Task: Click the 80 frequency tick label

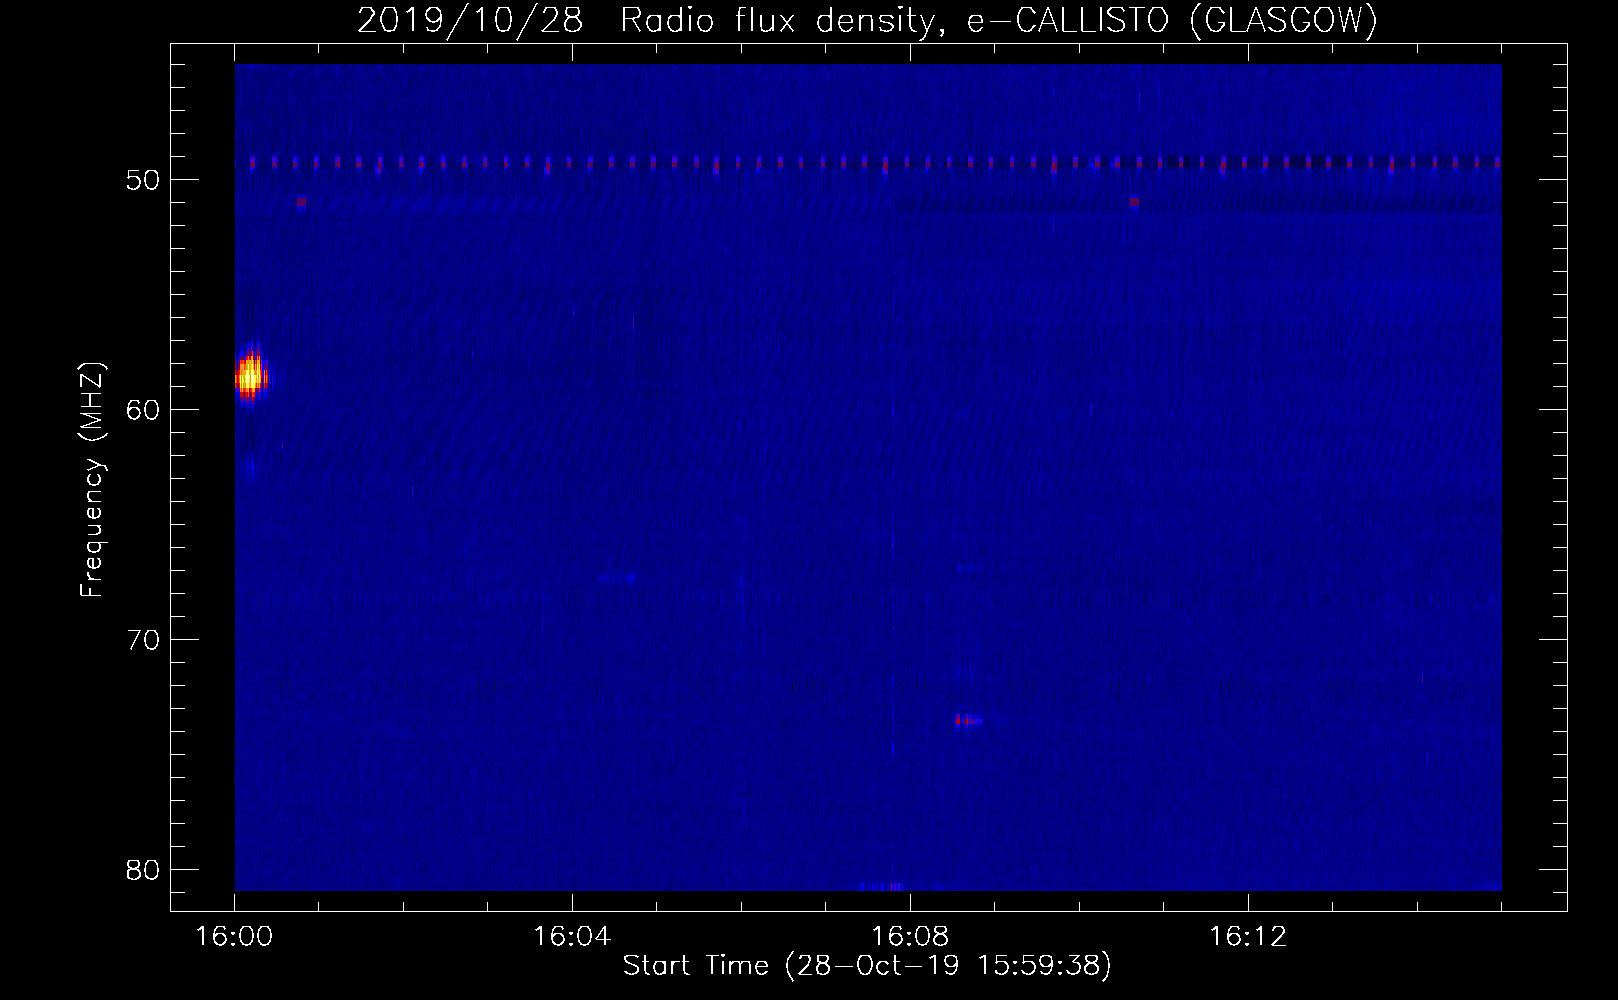Action: (143, 870)
